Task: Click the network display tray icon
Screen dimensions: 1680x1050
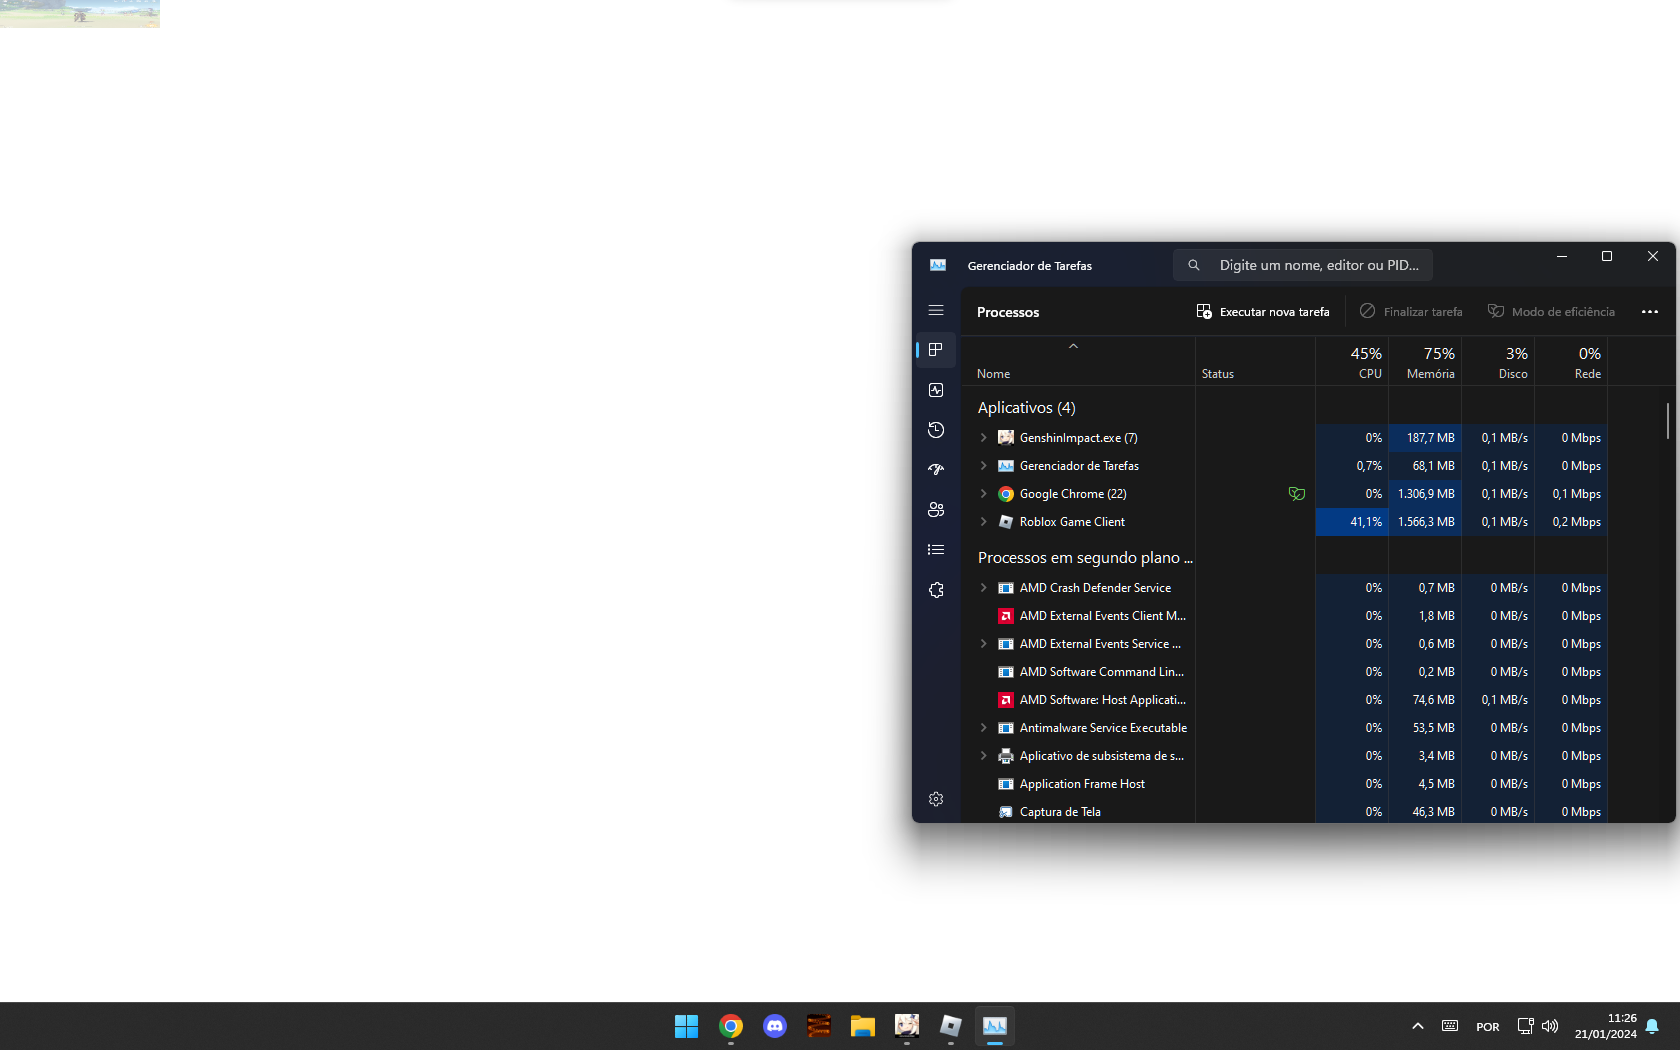Action: [x=1525, y=1026]
